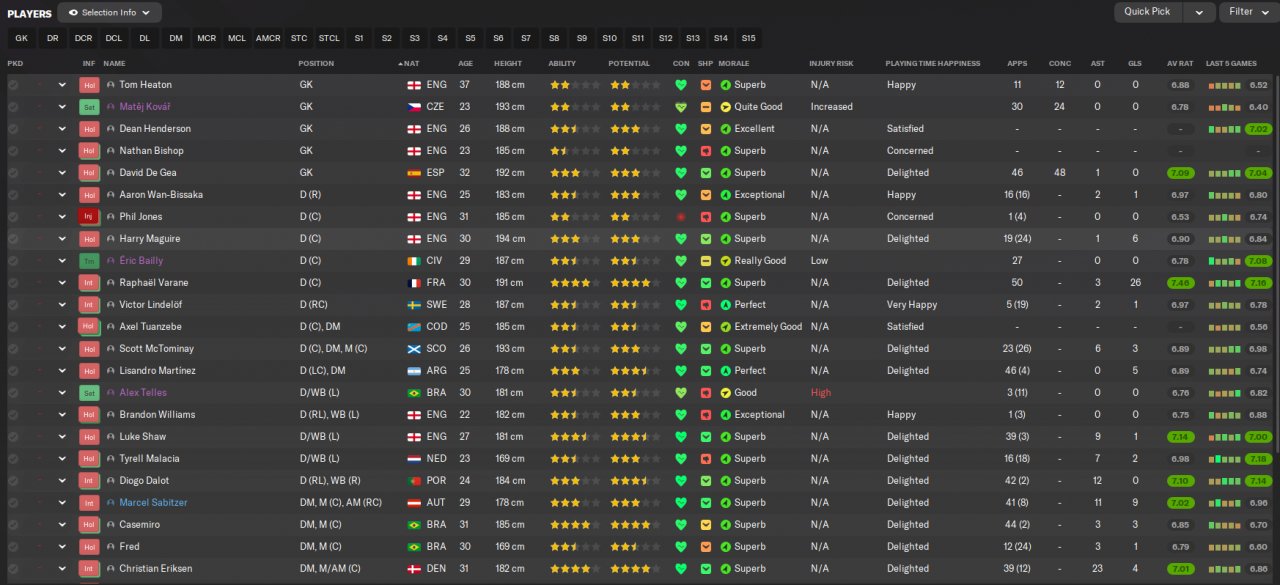The width and height of the screenshot is (1280, 585).
Task: Click eye icon in Selection Info button
Action: [x=73, y=12]
